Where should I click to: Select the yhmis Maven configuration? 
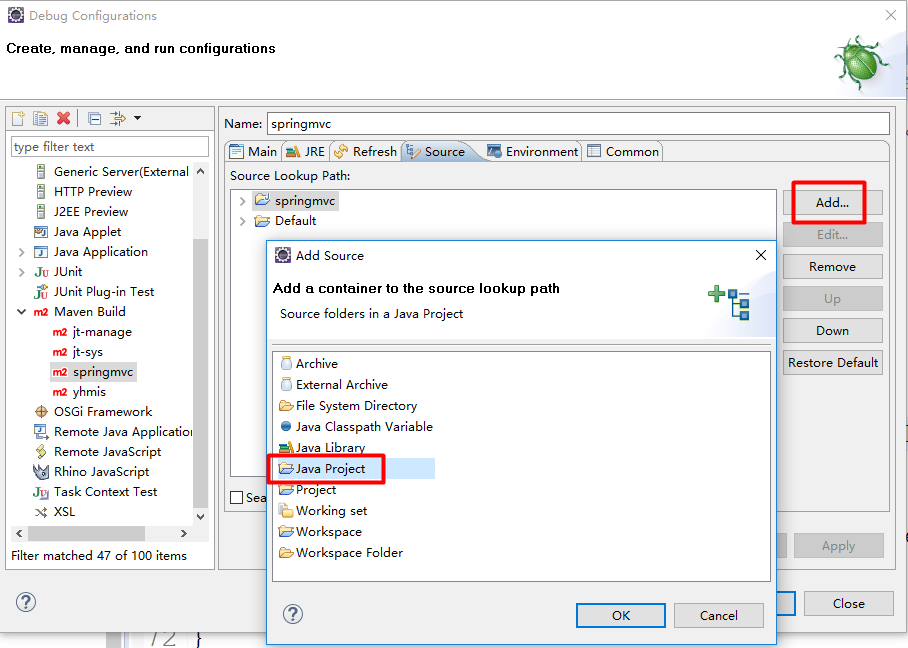(x=79, y=392)
